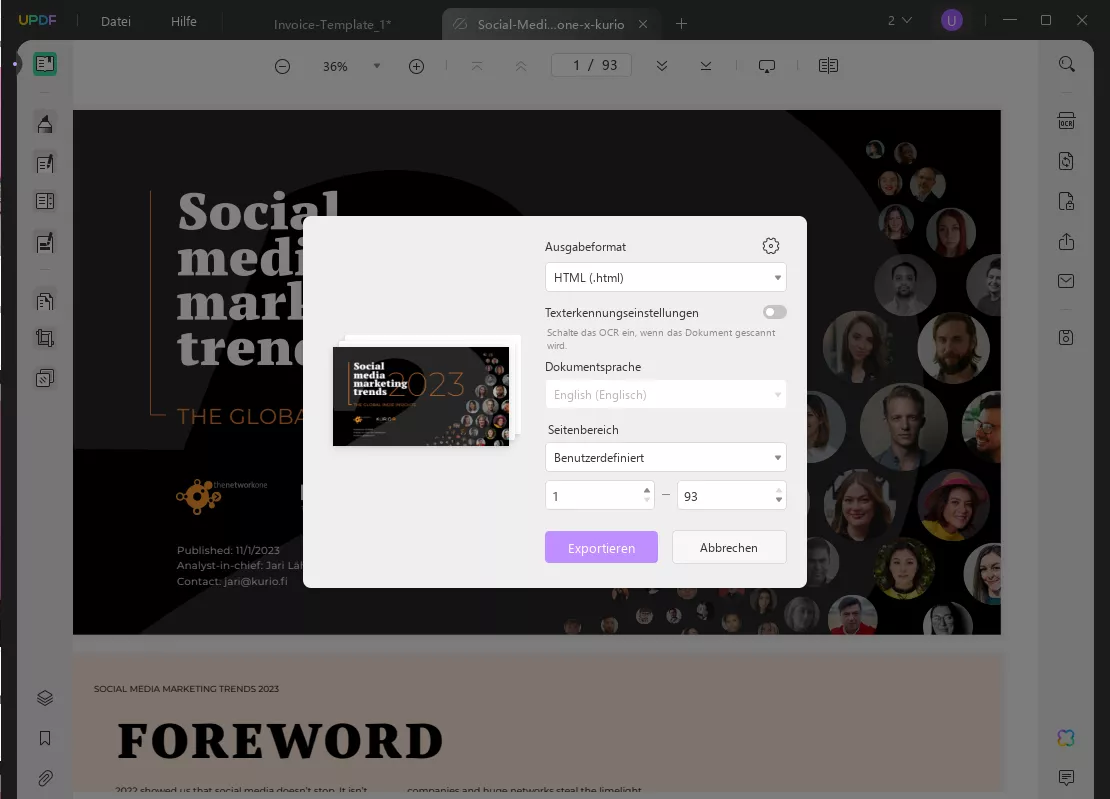
Task: Click the document preview thumbnail
Action: tap(420, 396)
